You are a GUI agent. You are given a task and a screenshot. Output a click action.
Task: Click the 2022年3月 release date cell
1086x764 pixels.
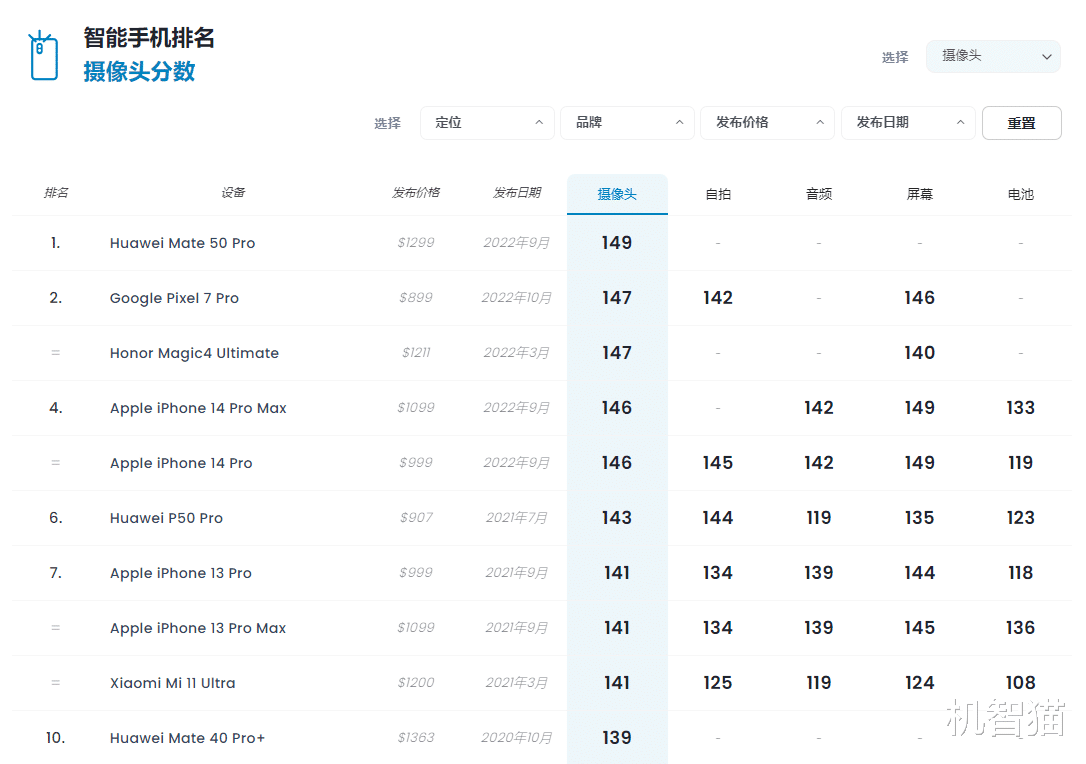pyautogui.click(x=517, y=353)
